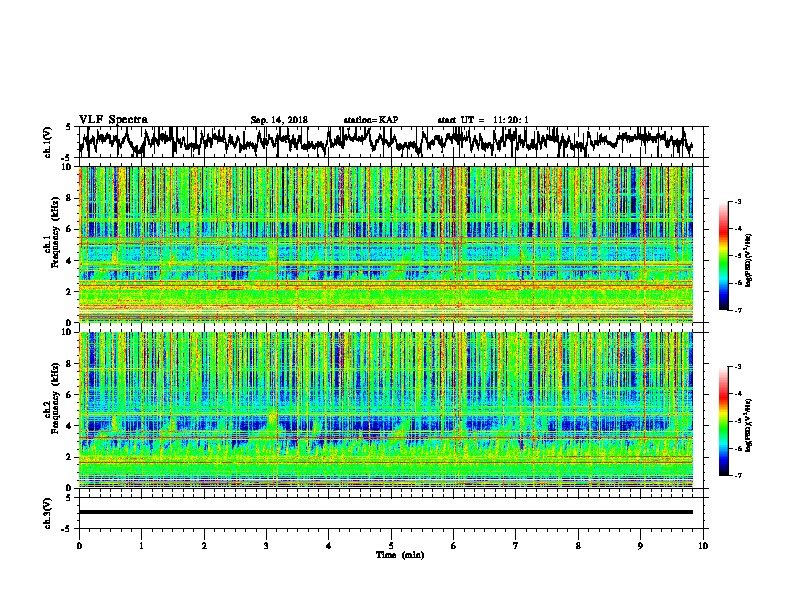Viewport: 792px width, 612px height.
Task: Click the ch.2 colorbar log(PSD) unit label
Action: (x=749, y=425)
